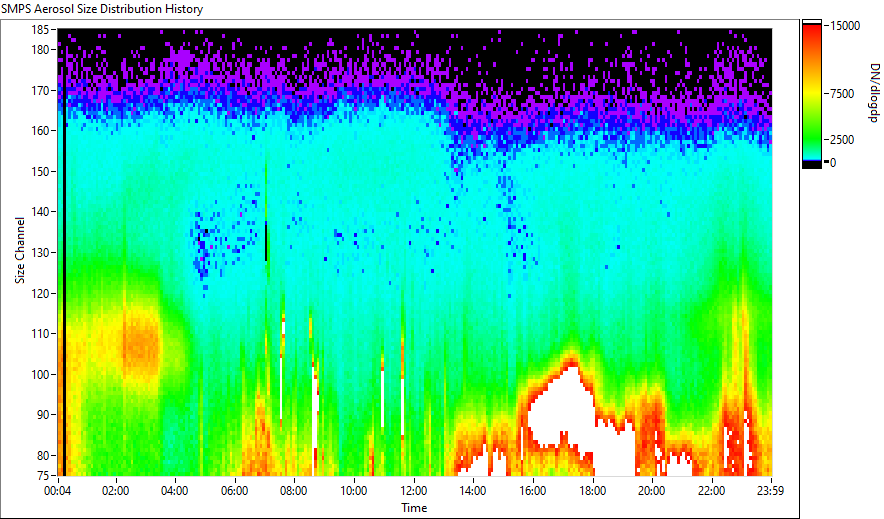The height and width of the screenshot is (519, 884).
Task: Click the 140 y-axis tick label
Action: click(40, 212)
